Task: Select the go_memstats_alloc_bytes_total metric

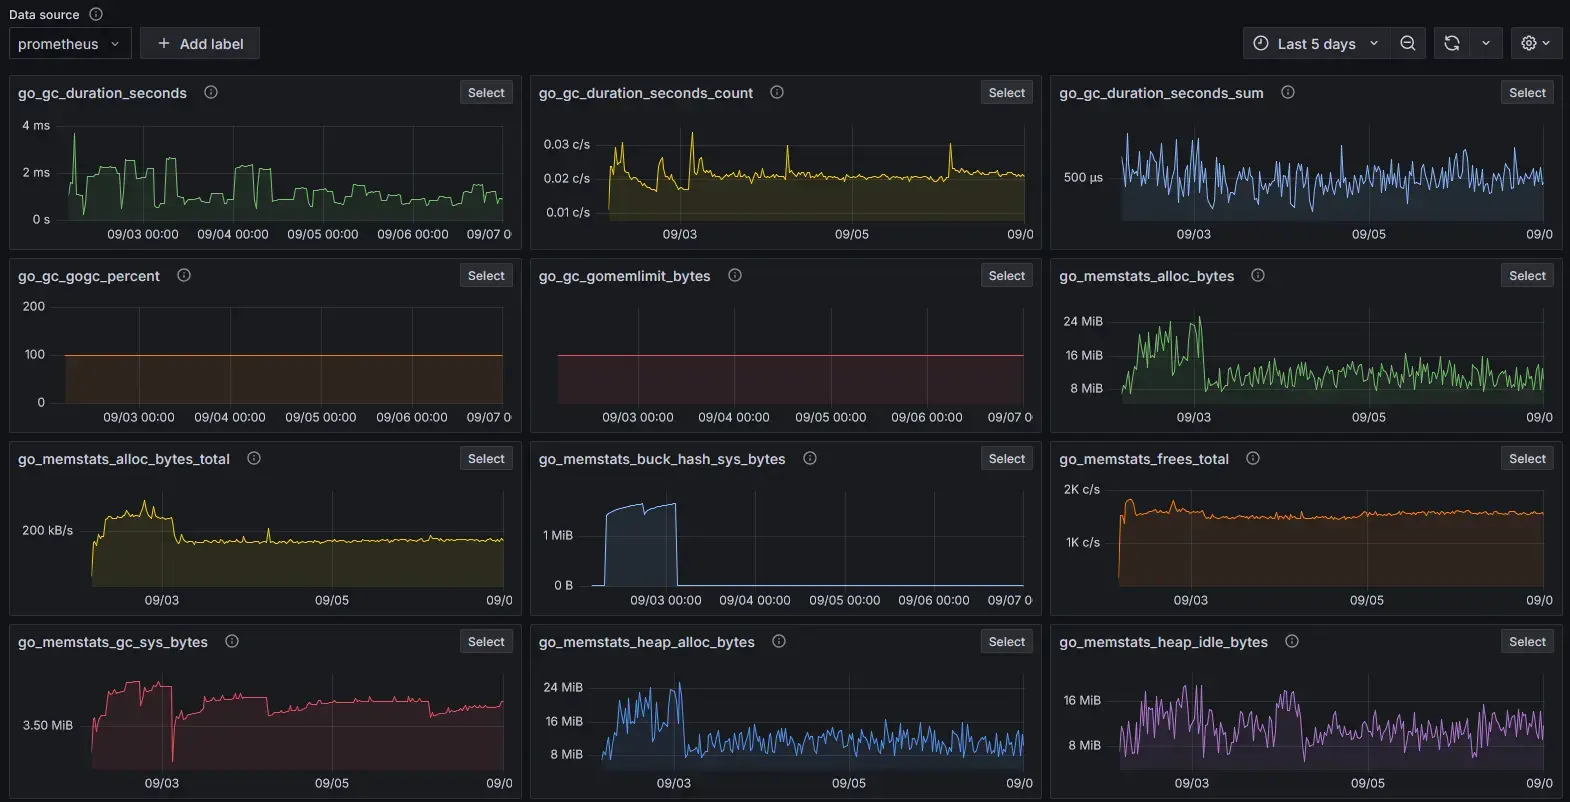Action: coord(486,459)
